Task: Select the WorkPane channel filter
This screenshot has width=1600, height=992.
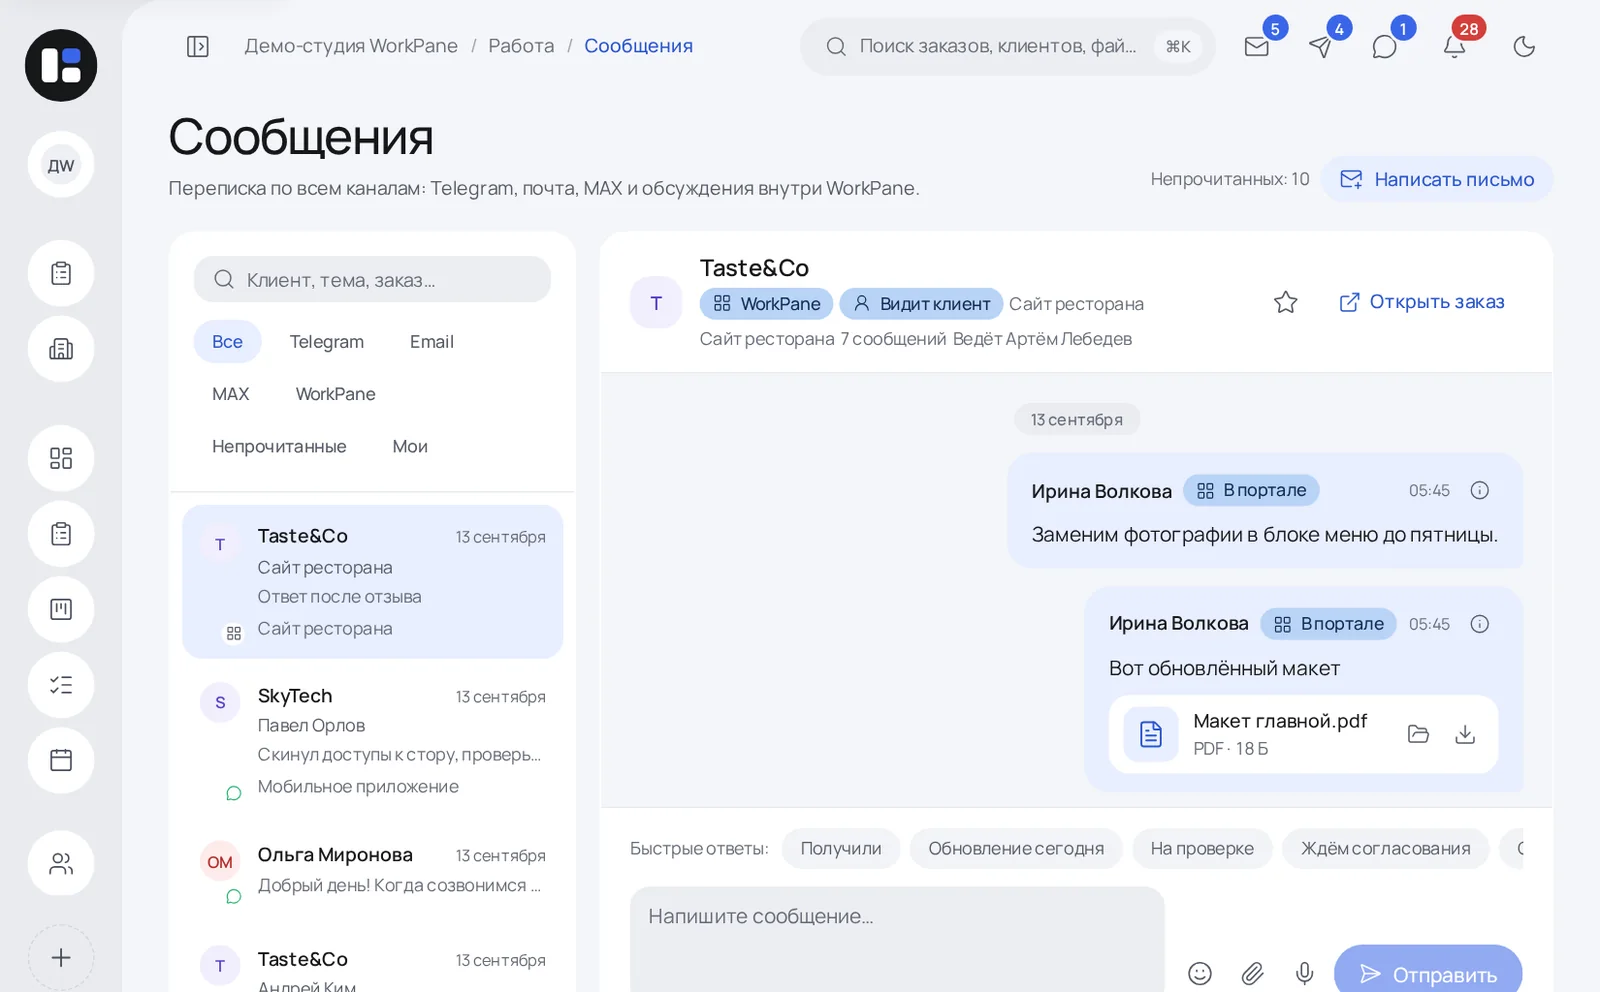Action: coord(335,394)
